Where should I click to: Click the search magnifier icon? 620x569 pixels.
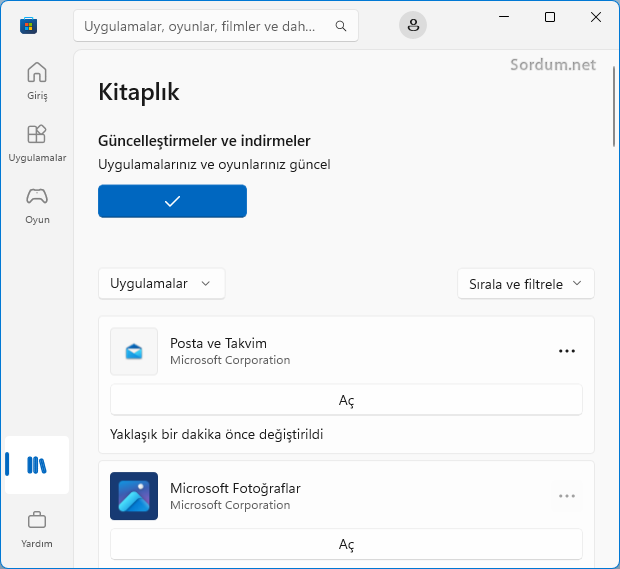(341, 26)
